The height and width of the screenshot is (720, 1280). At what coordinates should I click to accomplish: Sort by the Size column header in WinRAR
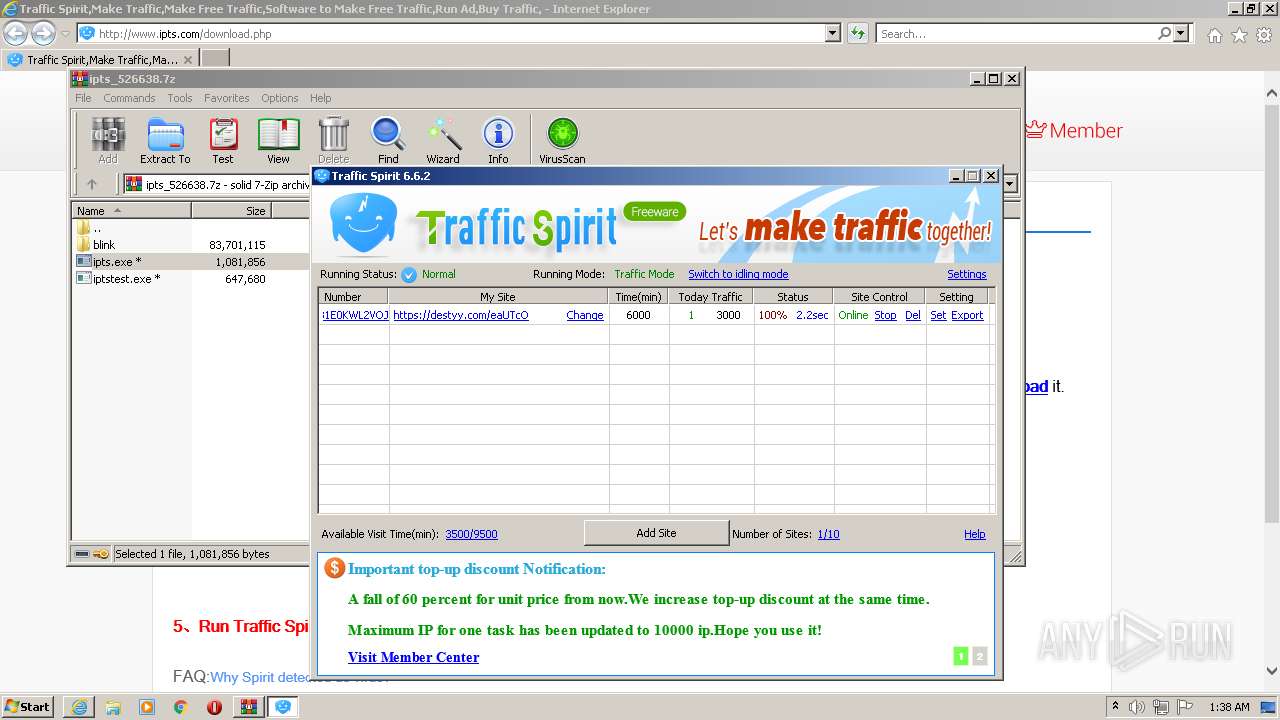(x=231, y=211)
